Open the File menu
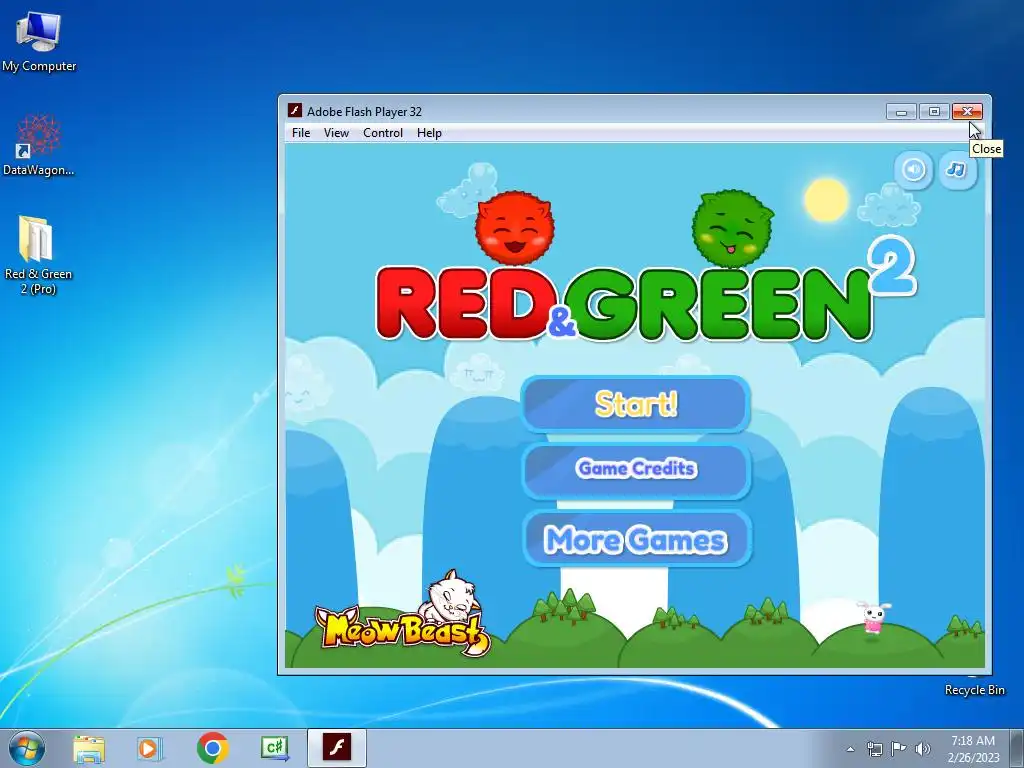The height and width of the screenshot is (768, 1024). [x=300, y=133]
